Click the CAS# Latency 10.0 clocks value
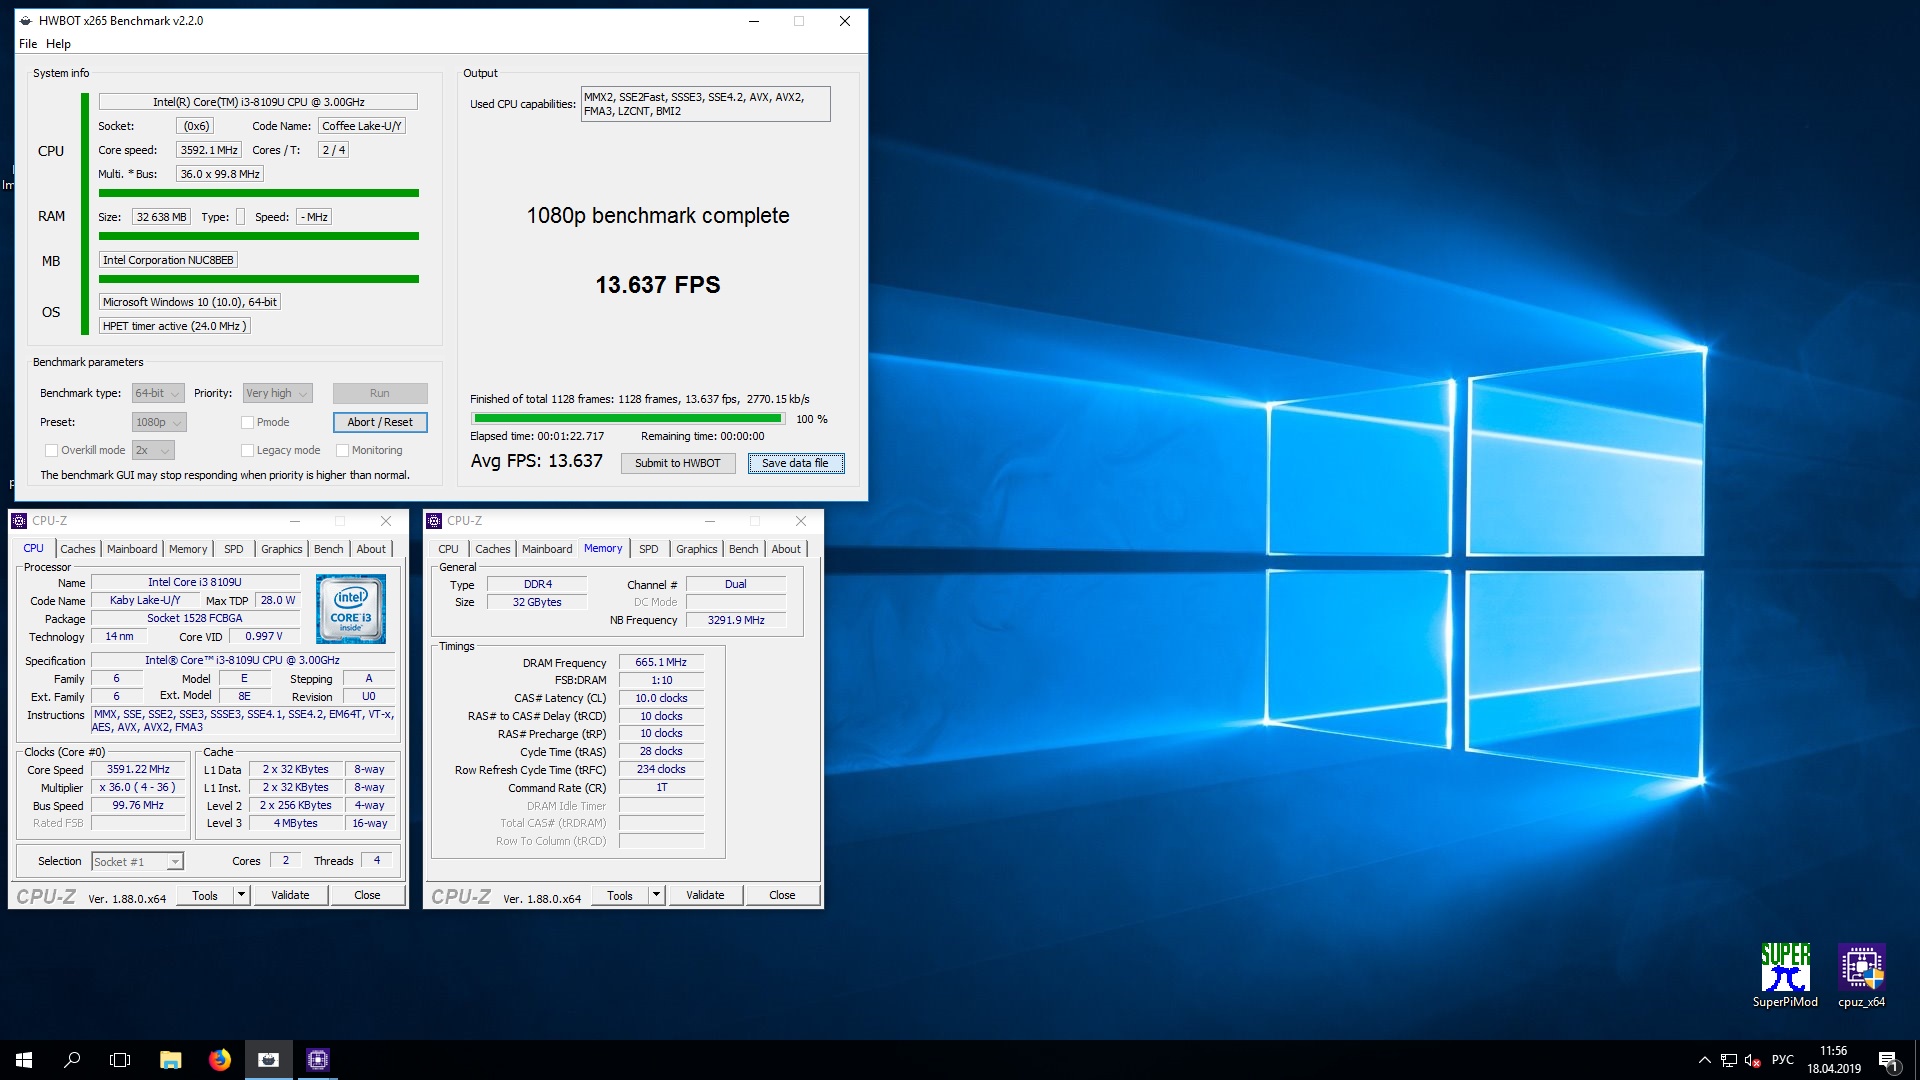This screenshot has height=1080, width=1920. [x=661, y=698]
